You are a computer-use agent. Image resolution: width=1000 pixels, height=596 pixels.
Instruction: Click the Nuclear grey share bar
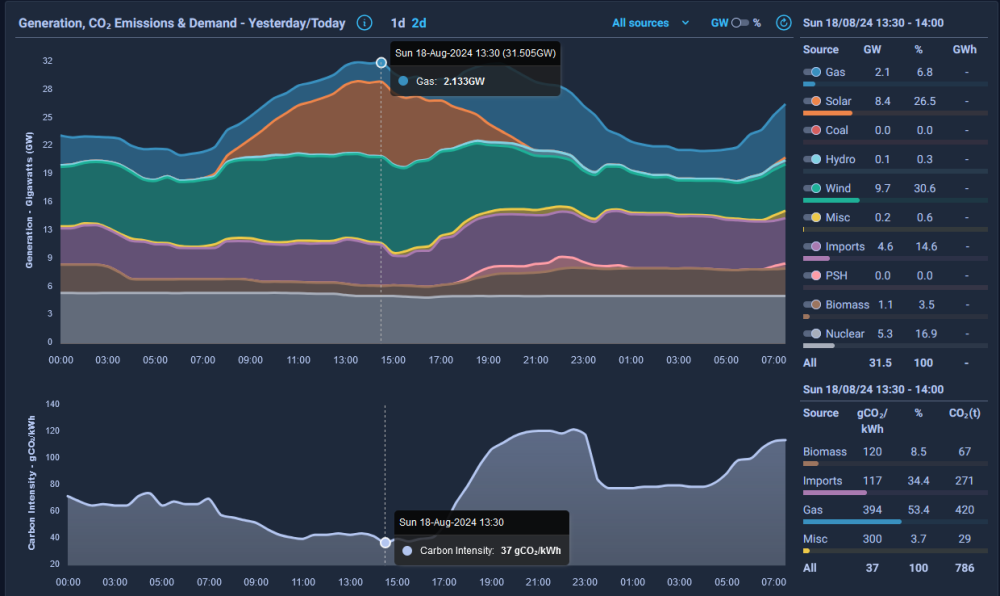pos(818,345)
